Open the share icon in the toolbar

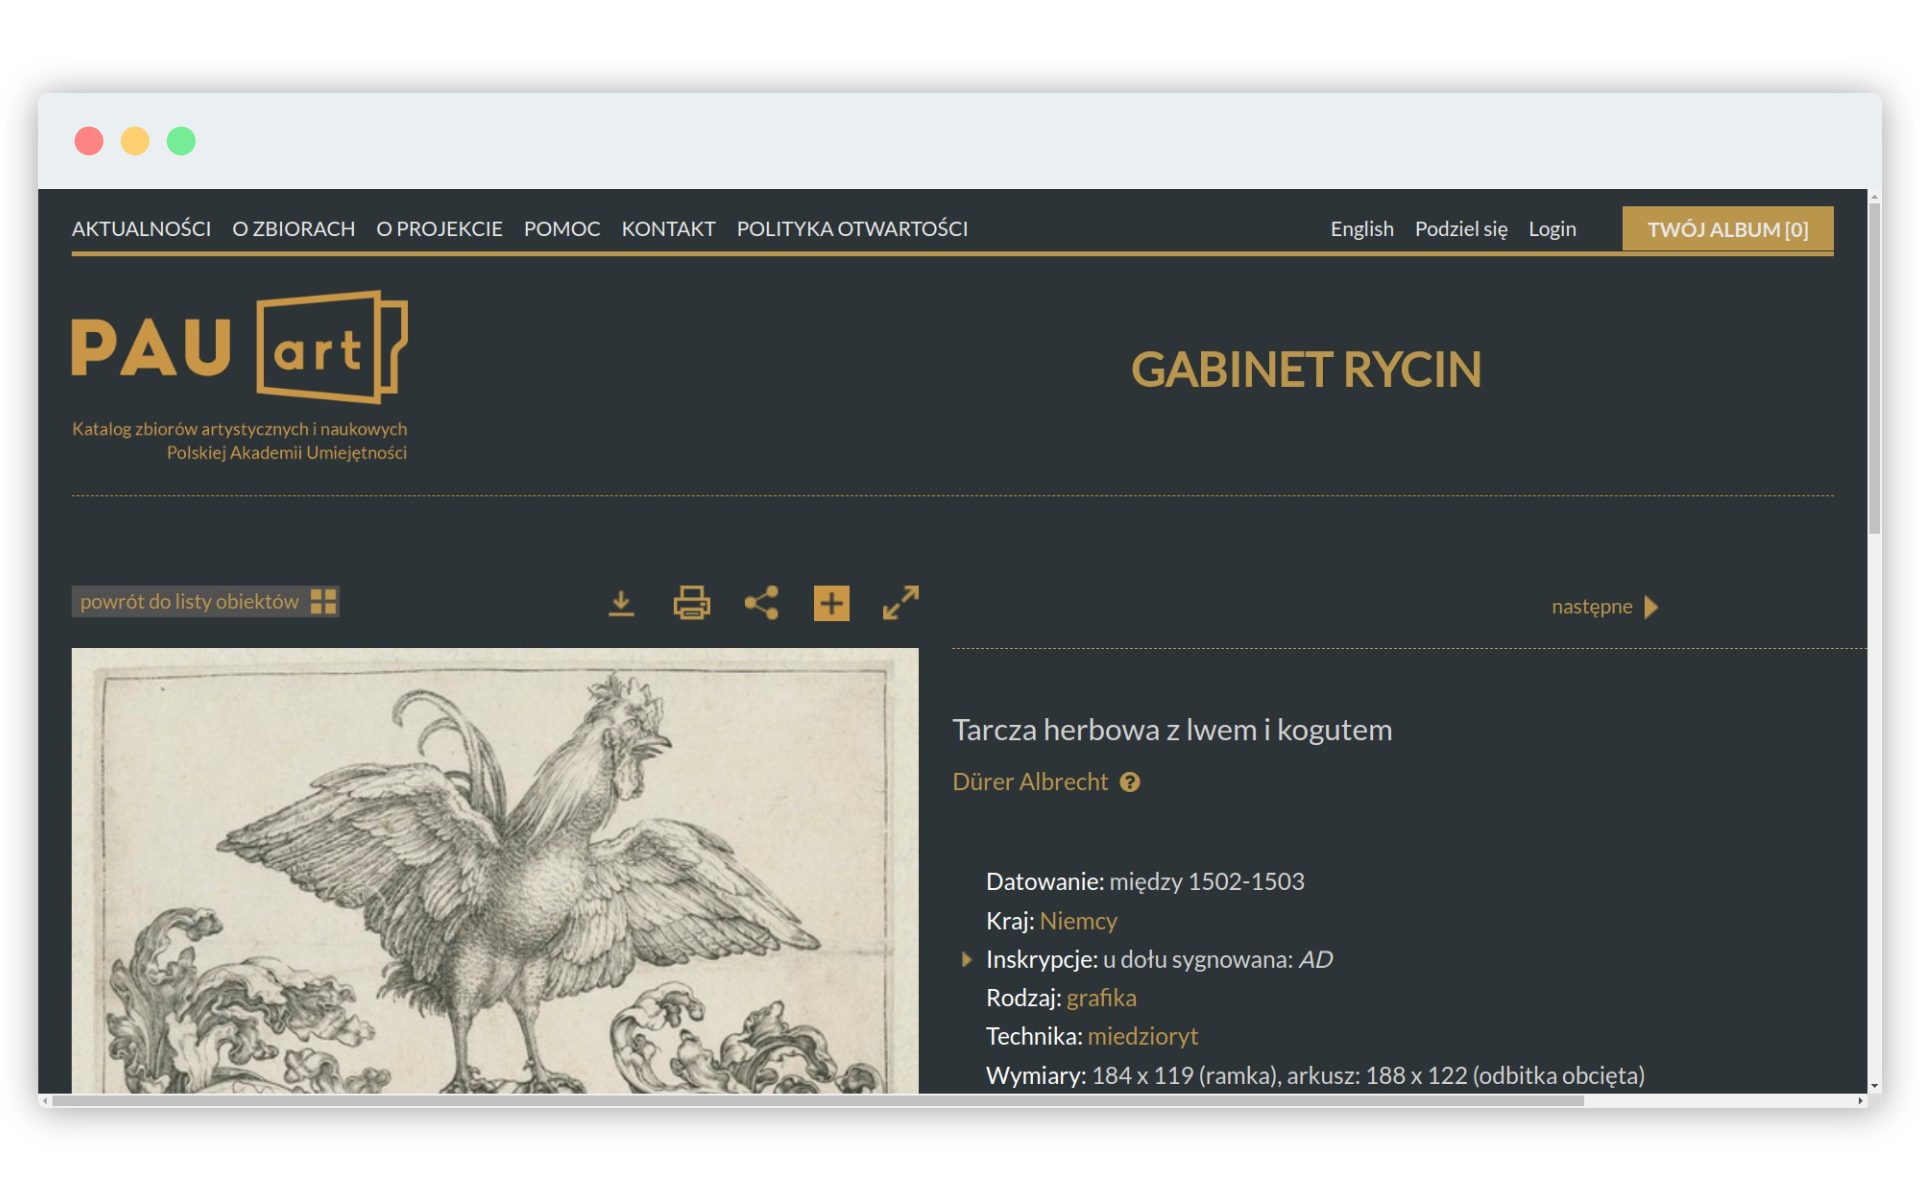click(x=761, y=603)
